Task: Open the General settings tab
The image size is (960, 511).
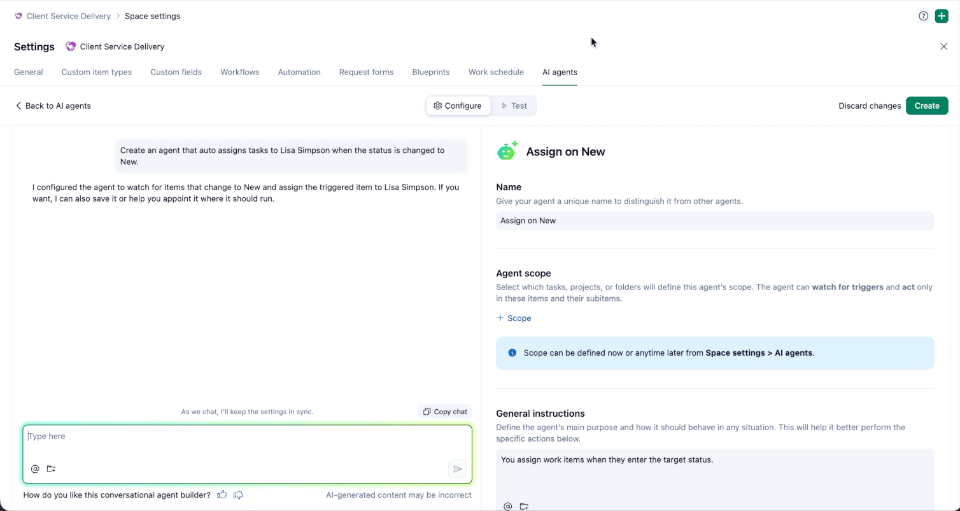Action: [x=29, y=72]
